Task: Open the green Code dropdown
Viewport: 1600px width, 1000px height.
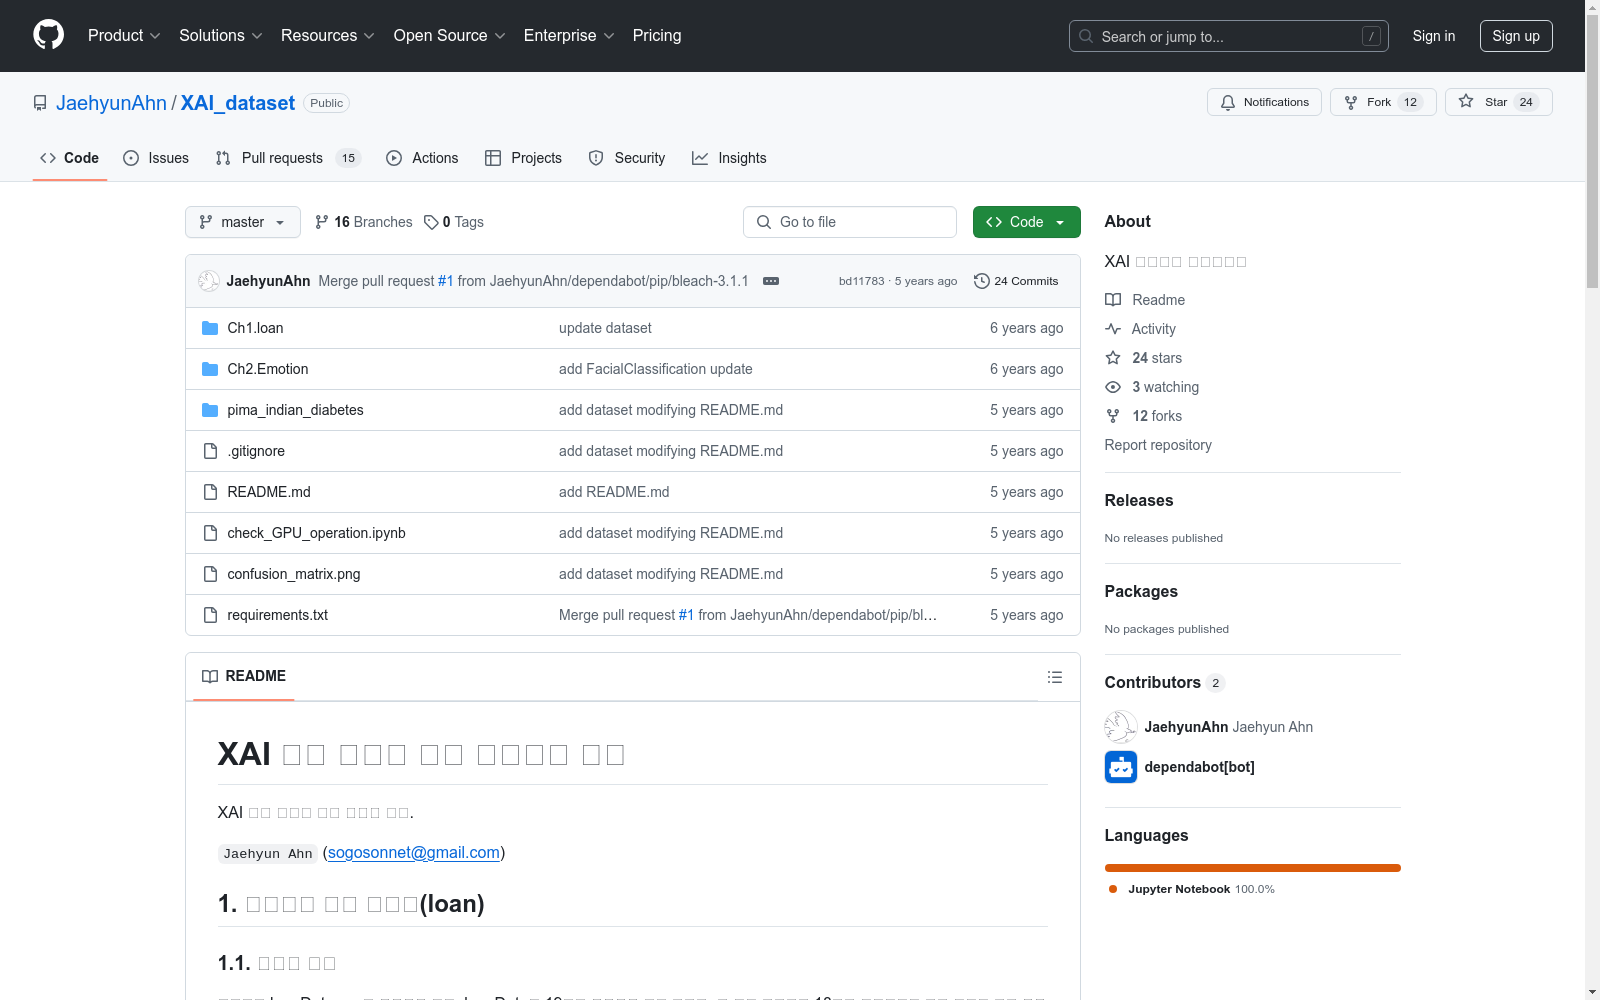Action: pos(1026,222)
